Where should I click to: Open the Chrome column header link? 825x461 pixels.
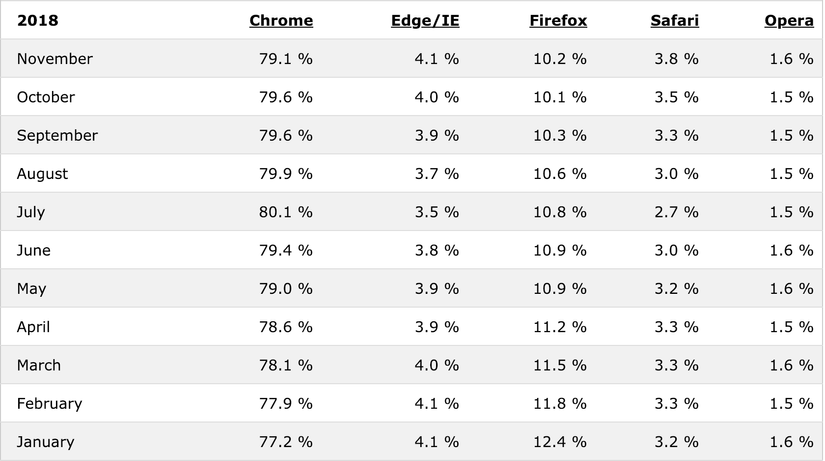[x=281, y=20]
